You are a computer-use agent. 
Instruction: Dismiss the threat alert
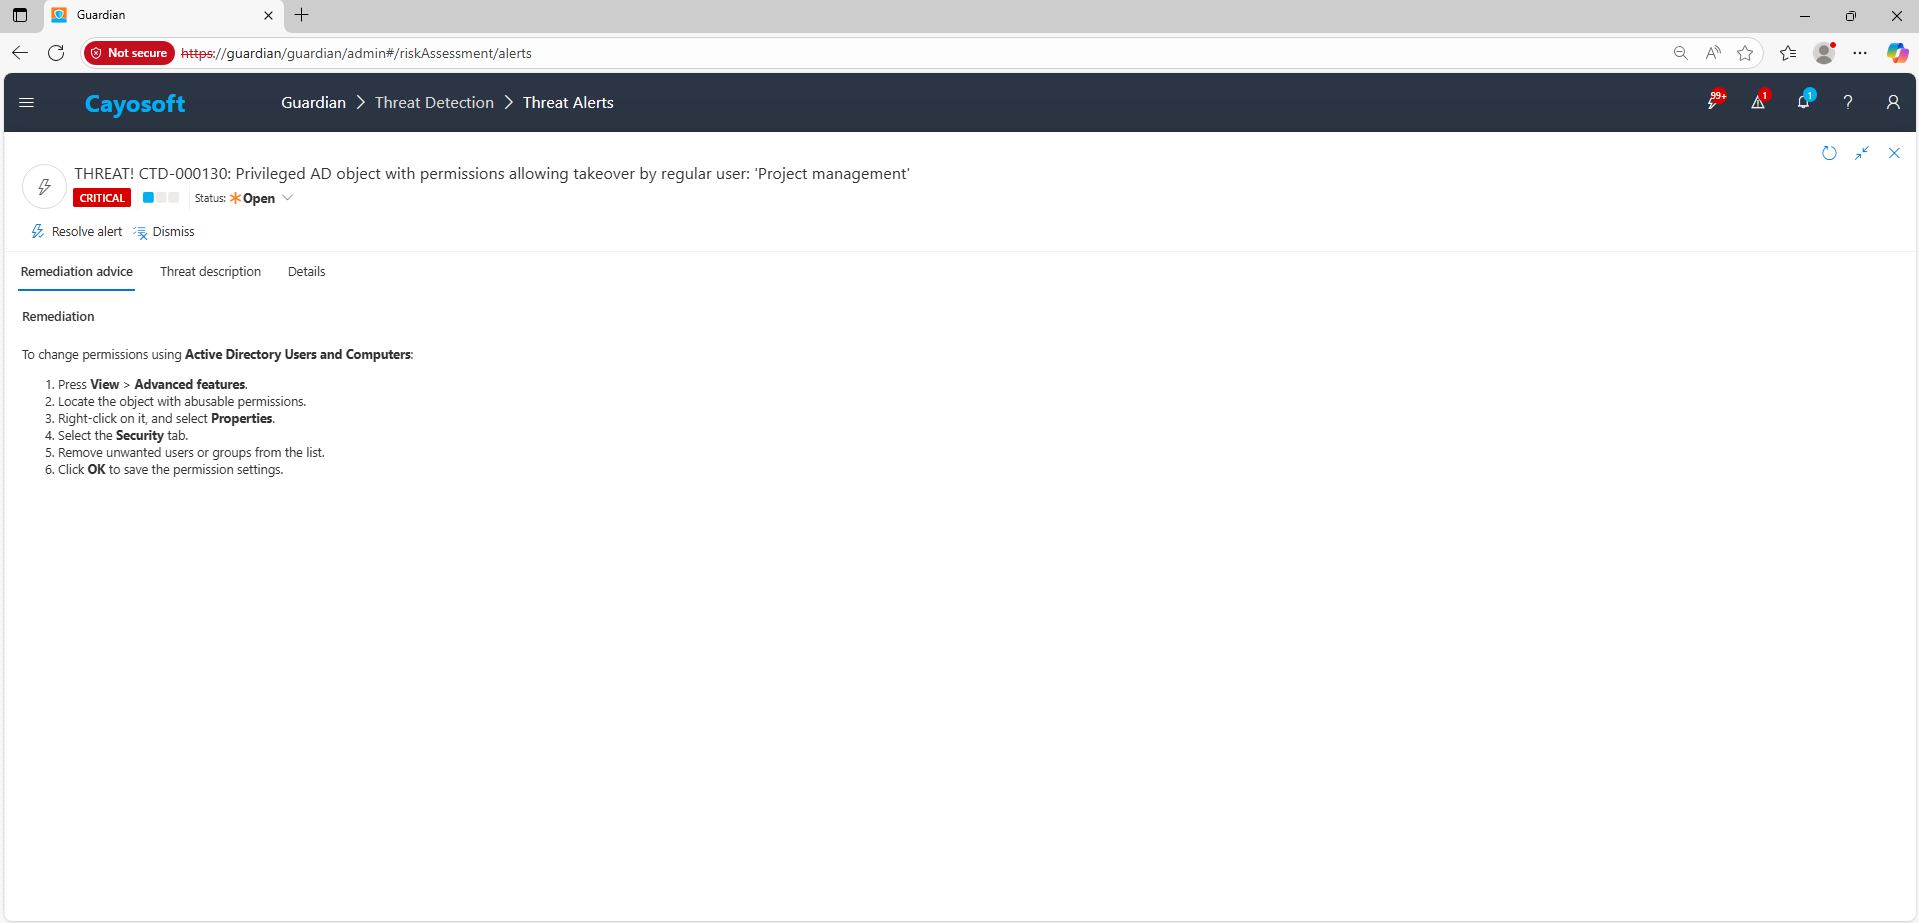click(164, 232)
